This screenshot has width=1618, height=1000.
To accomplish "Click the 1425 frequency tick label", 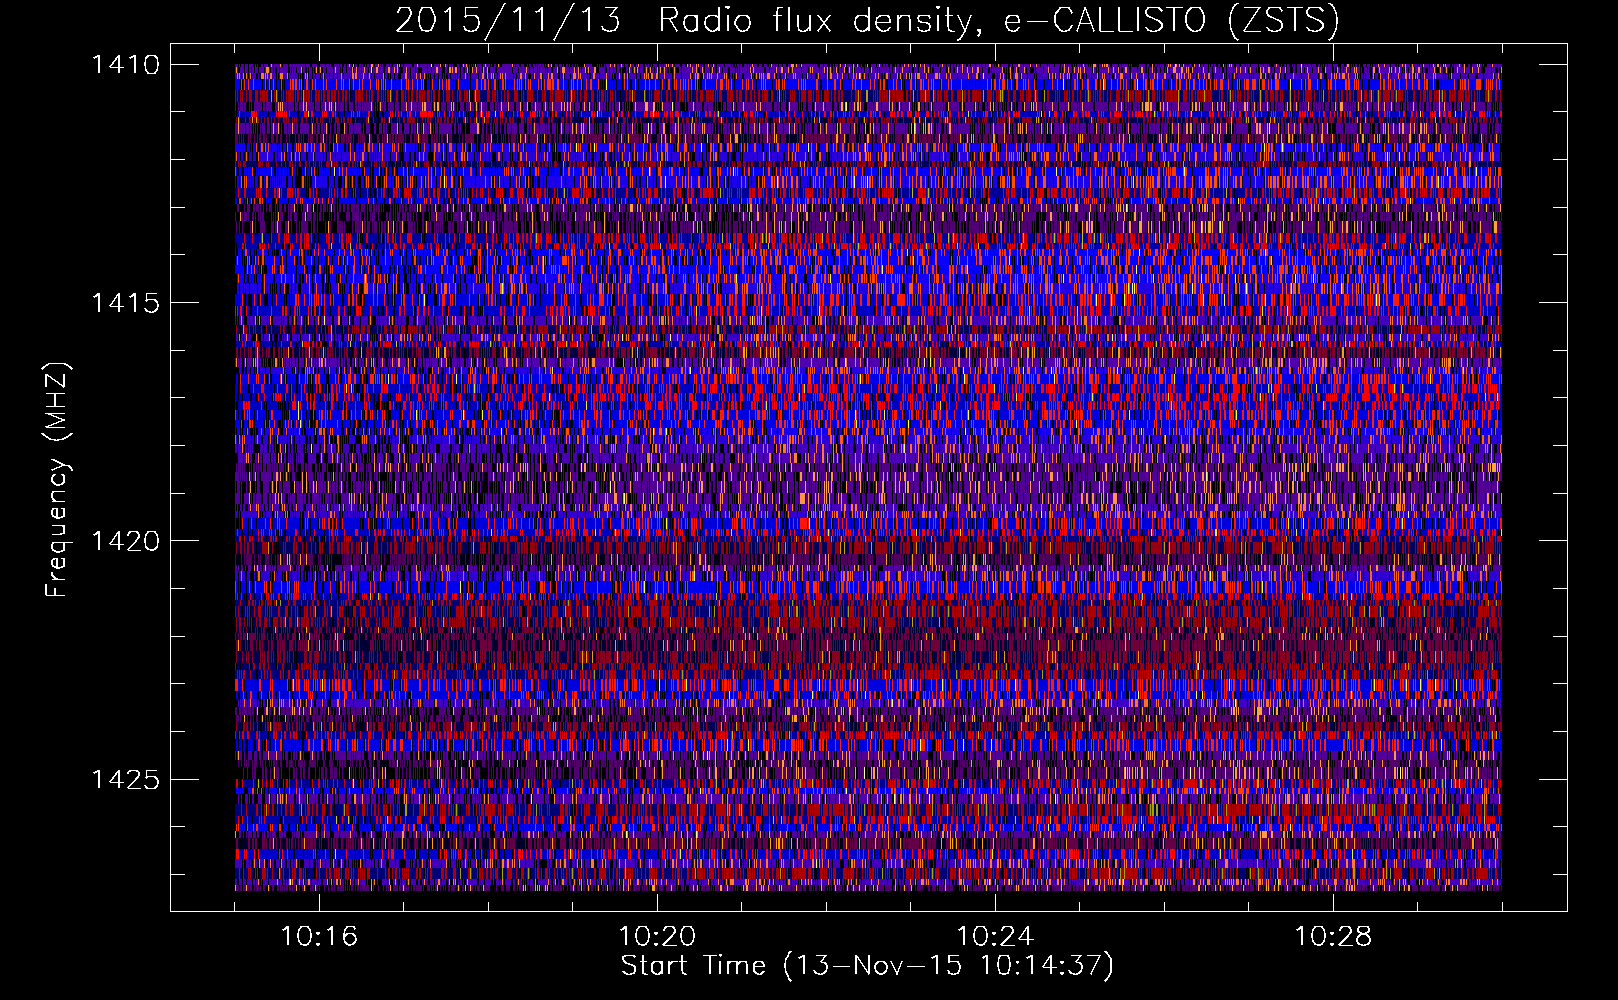I will (125, 779).
